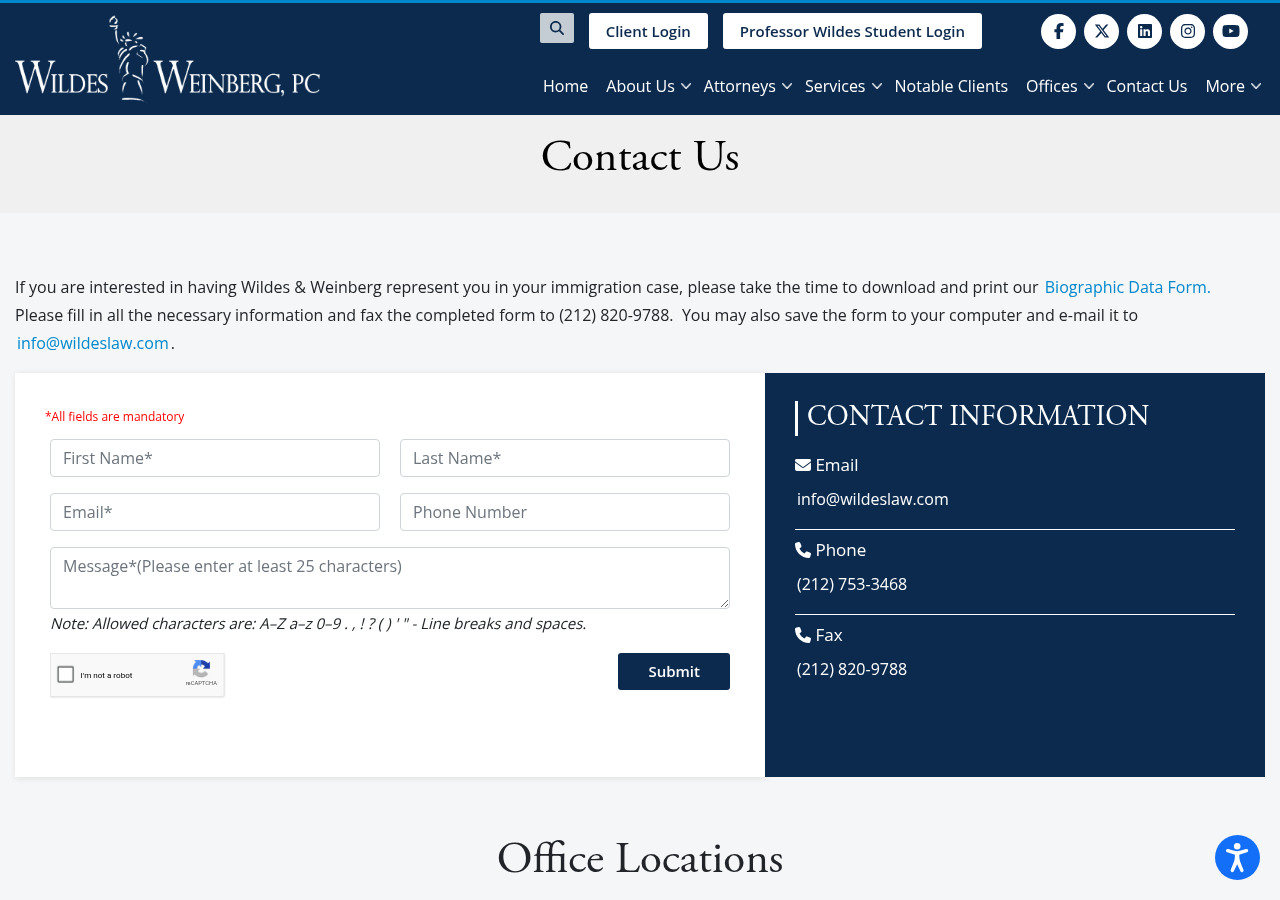The image size is (1280, 900).
Task: Focus the Email field in form
Action: pyautogui.click(x=215, y=512)
